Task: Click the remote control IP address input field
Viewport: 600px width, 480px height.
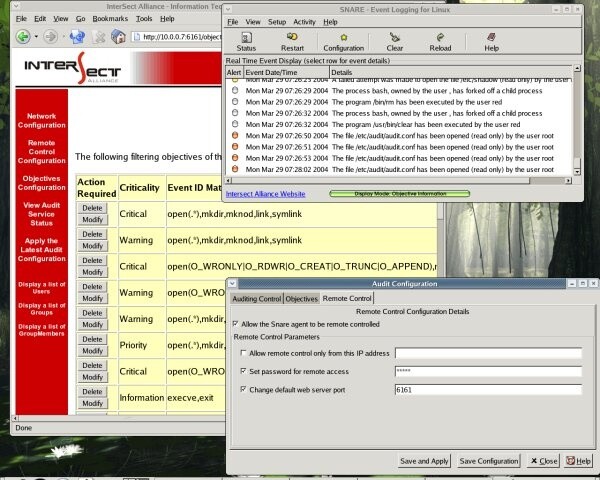Action: click(488, 353)
